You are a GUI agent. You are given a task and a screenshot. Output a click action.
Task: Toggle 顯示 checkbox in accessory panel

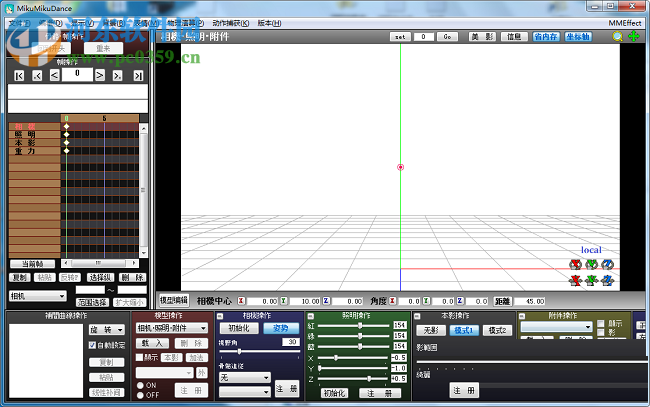point(601,323)
